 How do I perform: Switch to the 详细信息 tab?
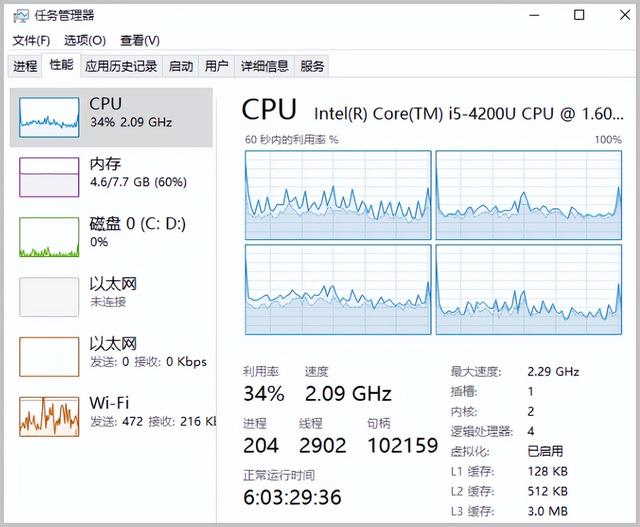[x=265, y=66]
